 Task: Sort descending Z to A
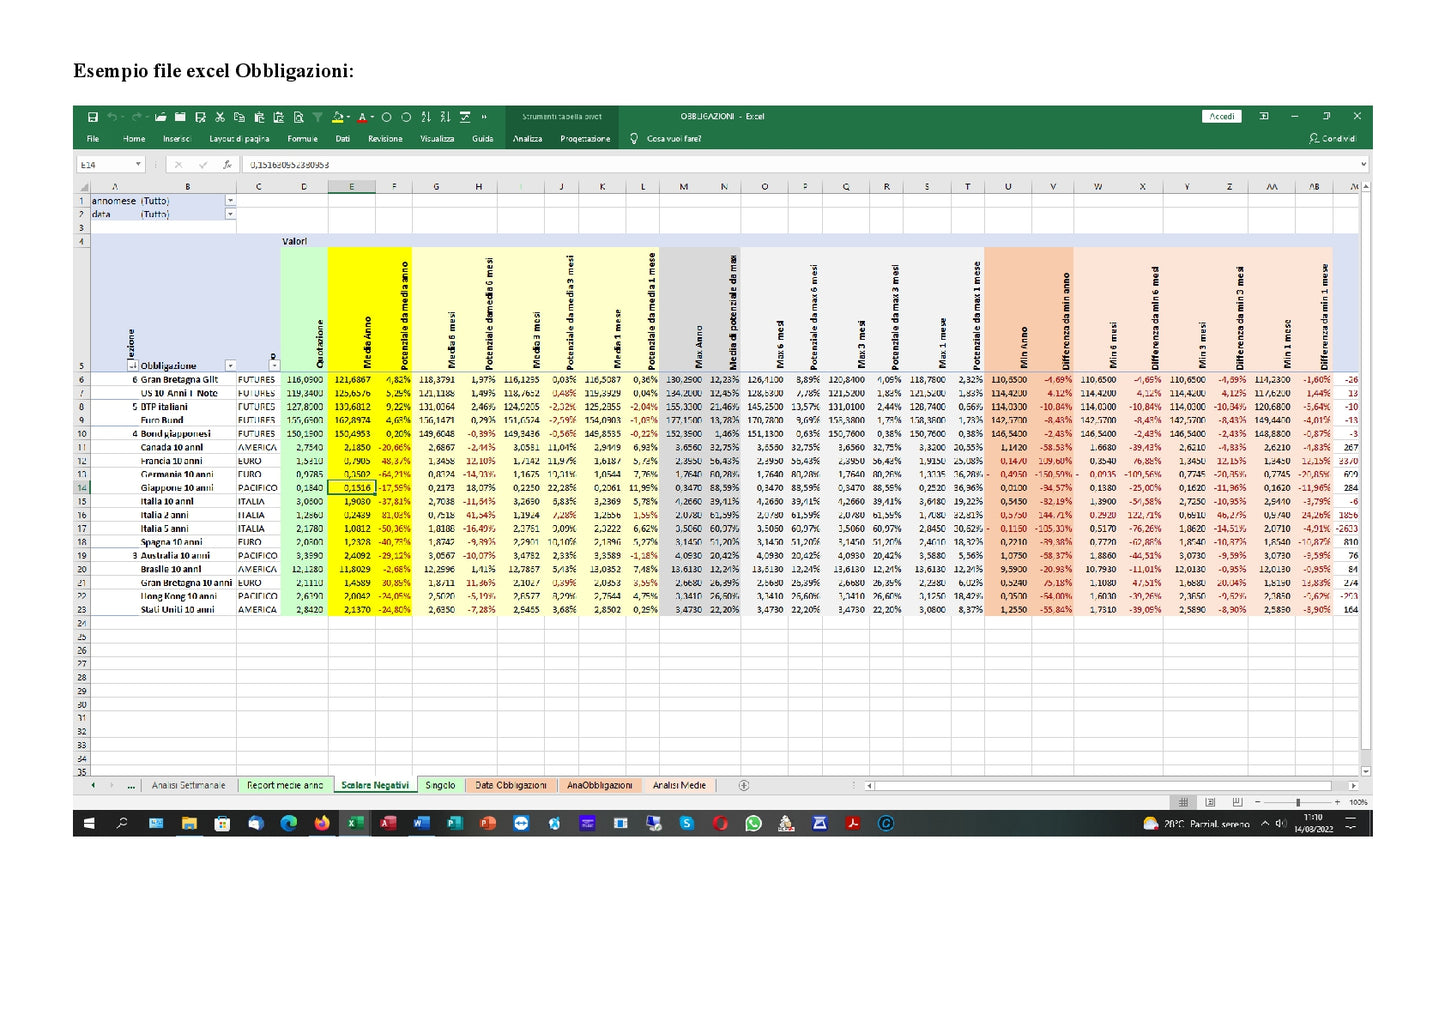[x=446, y=117]
